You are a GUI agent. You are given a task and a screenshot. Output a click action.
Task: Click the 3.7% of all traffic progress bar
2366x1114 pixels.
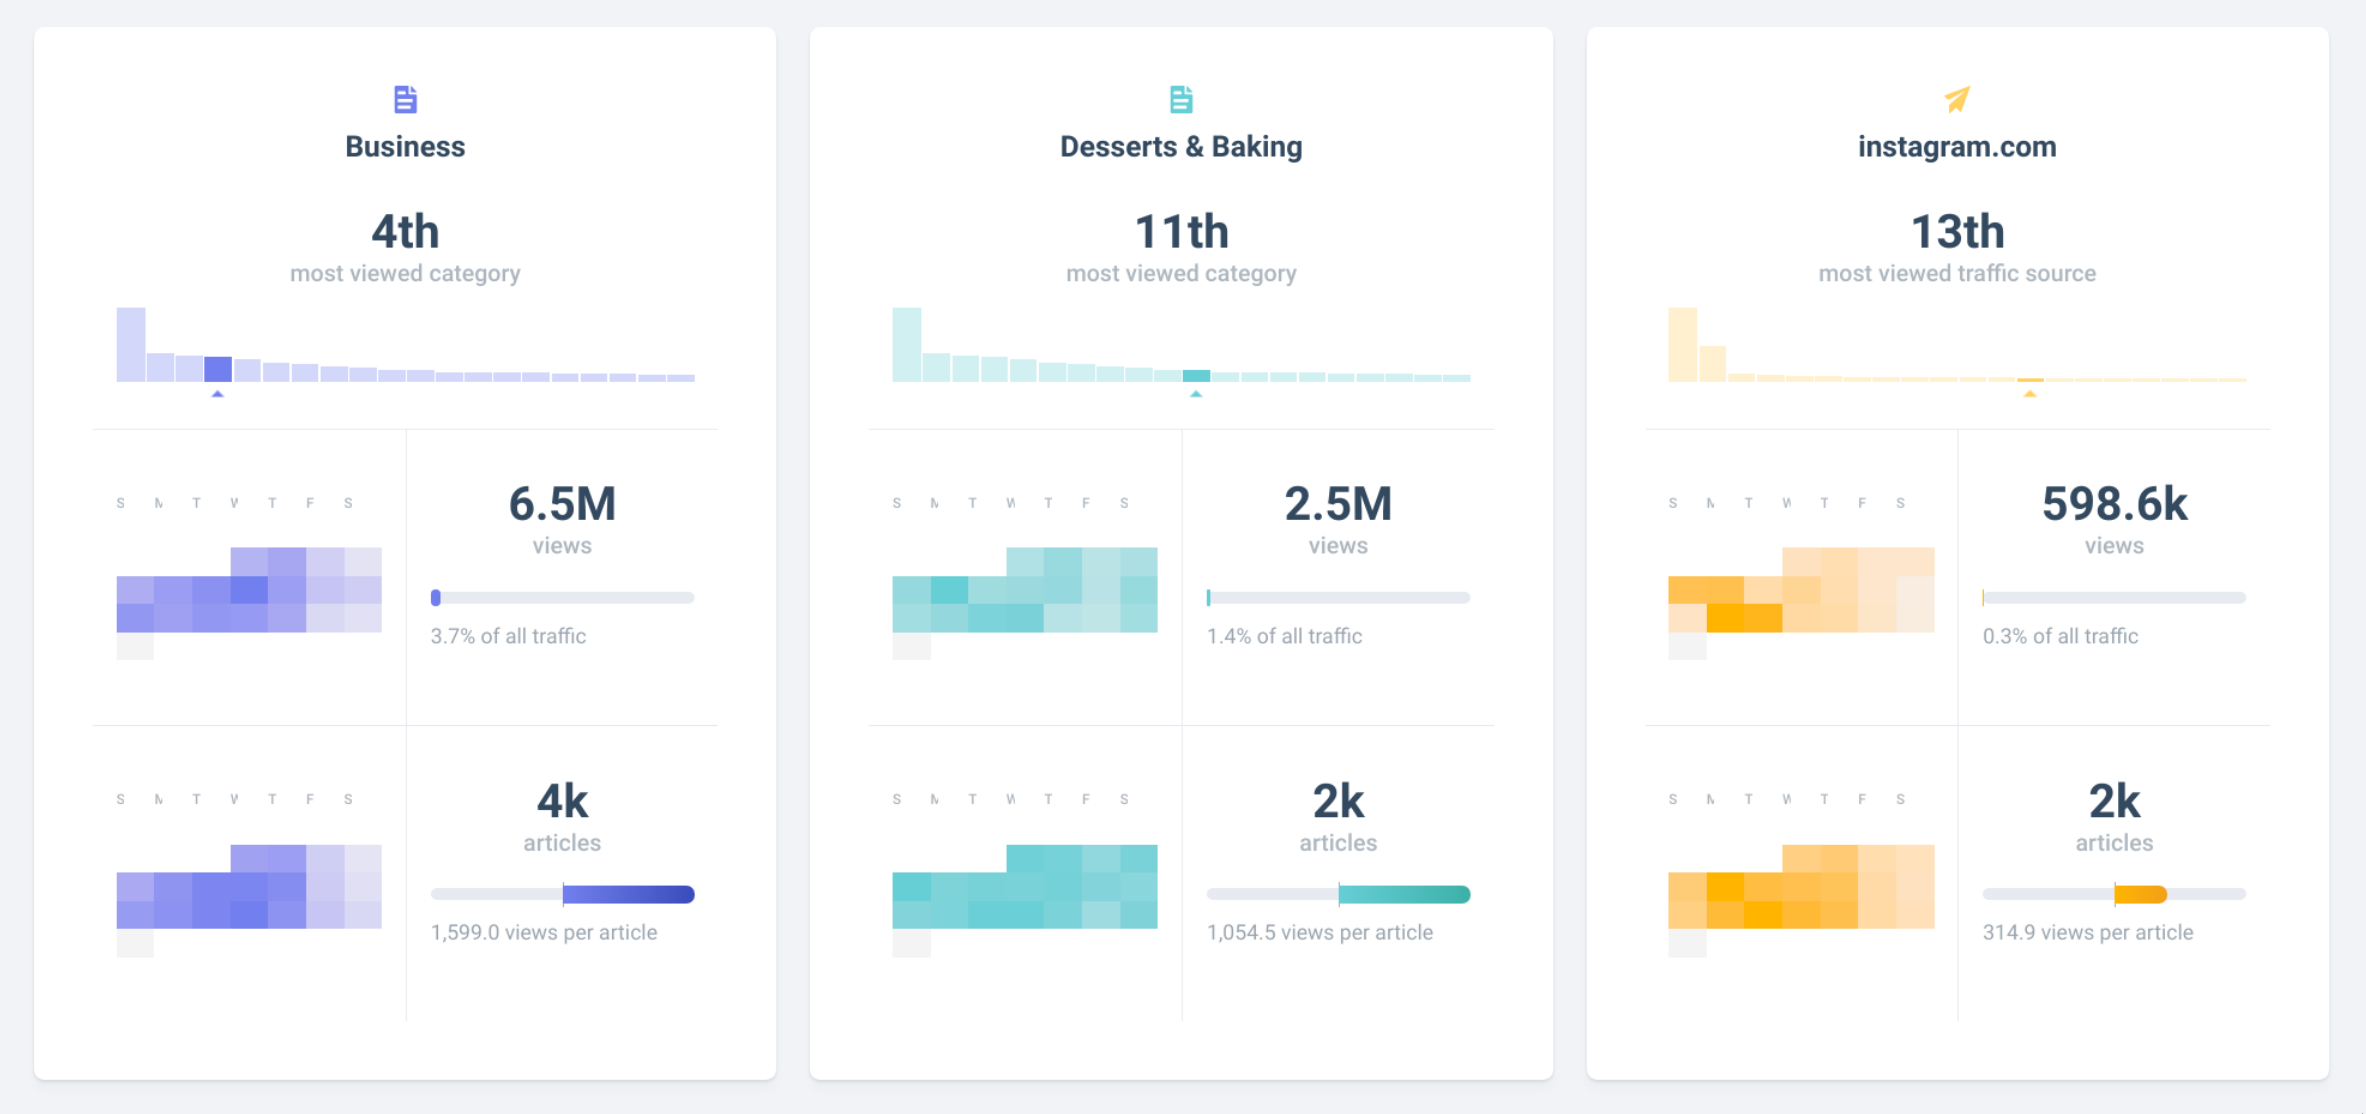coord(562,597)
